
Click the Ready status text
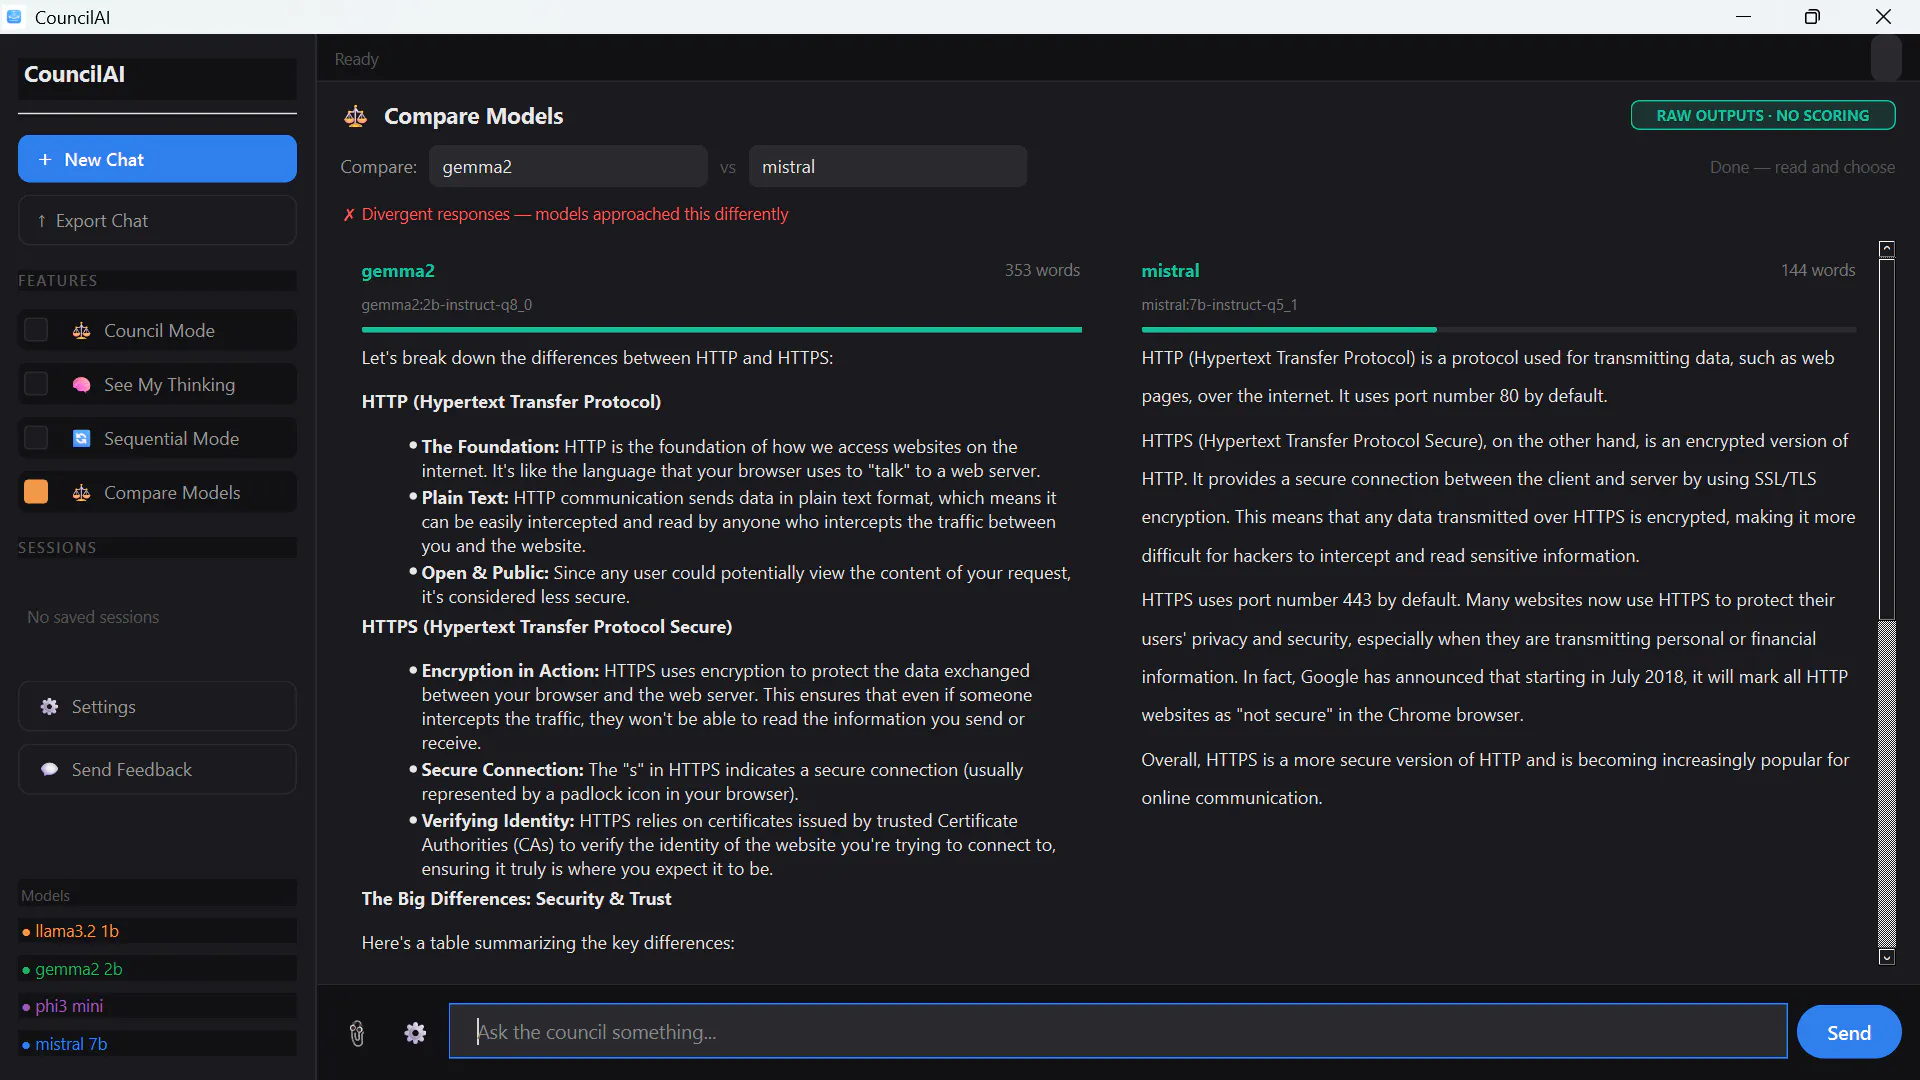[x=356, y=60]
